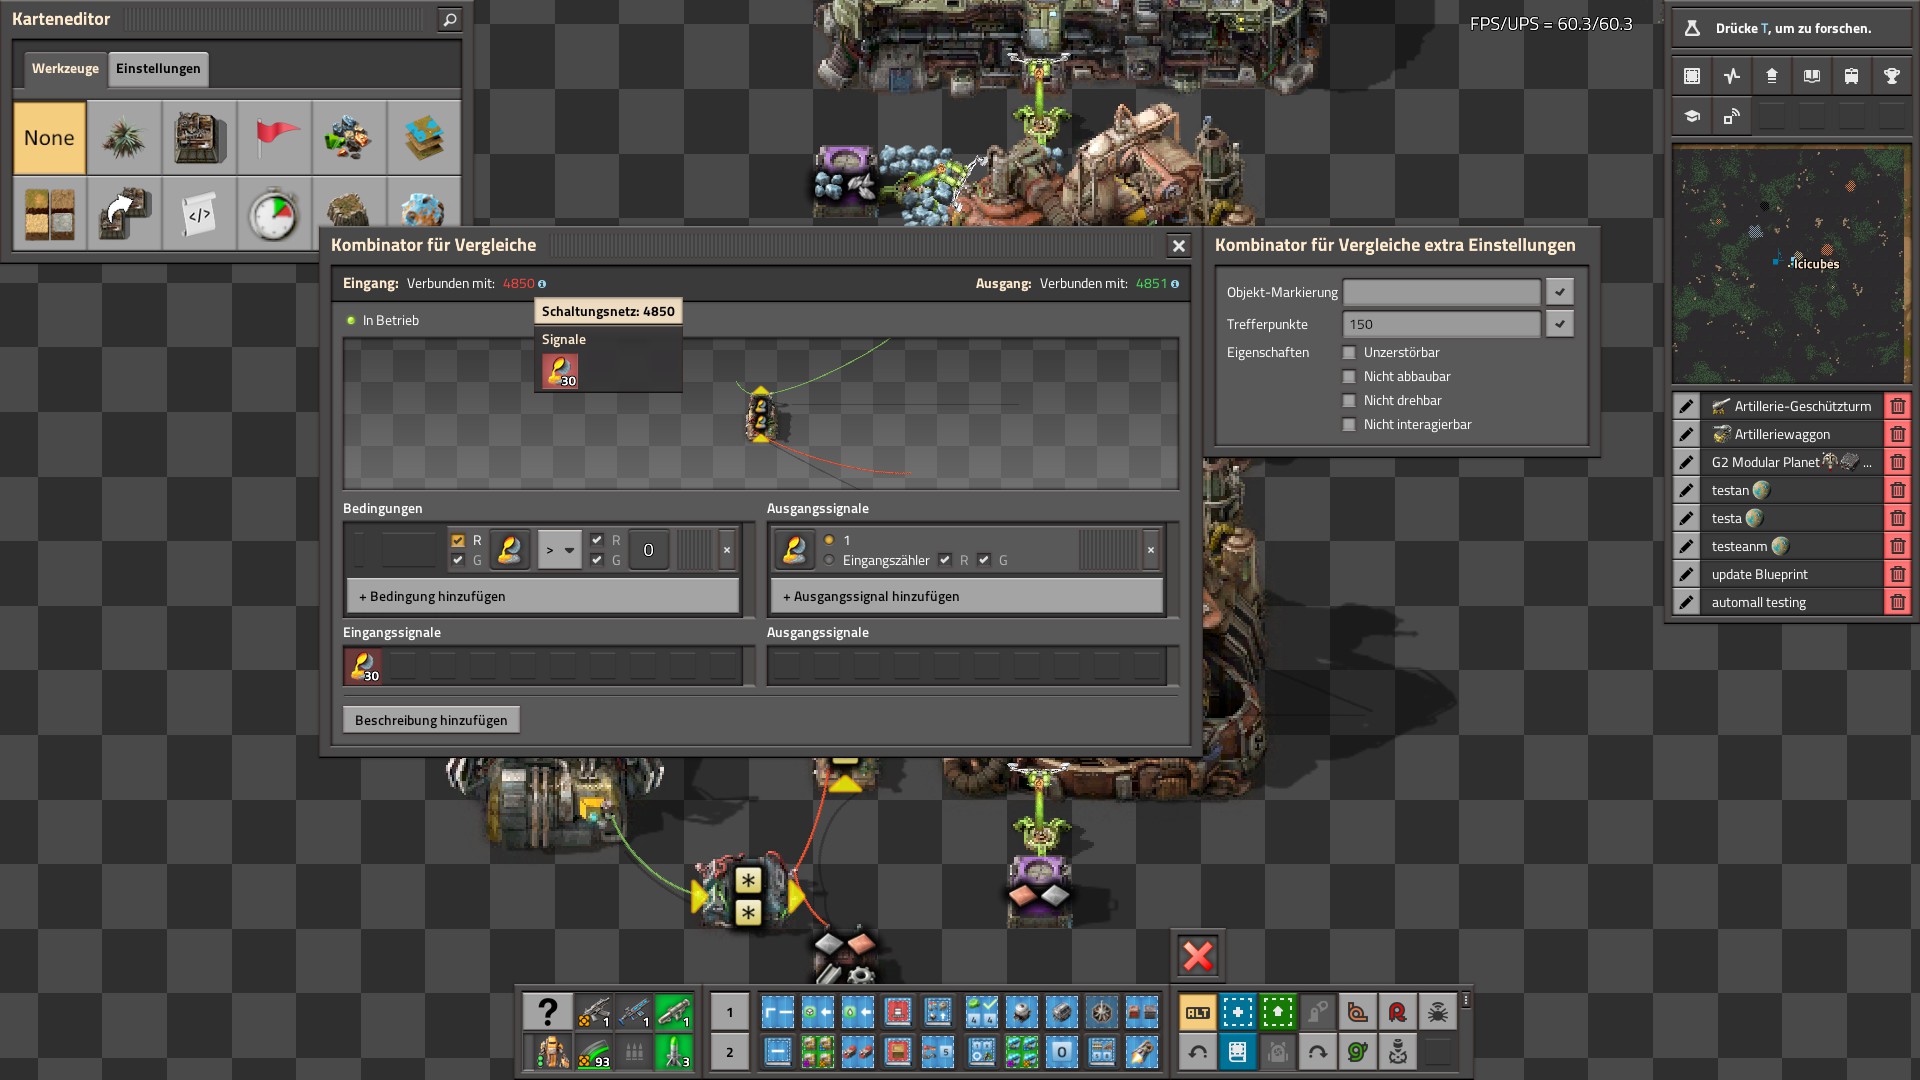Select hotbar row 2 button
This screenshot has width=1920, height=1080.
730,1052
